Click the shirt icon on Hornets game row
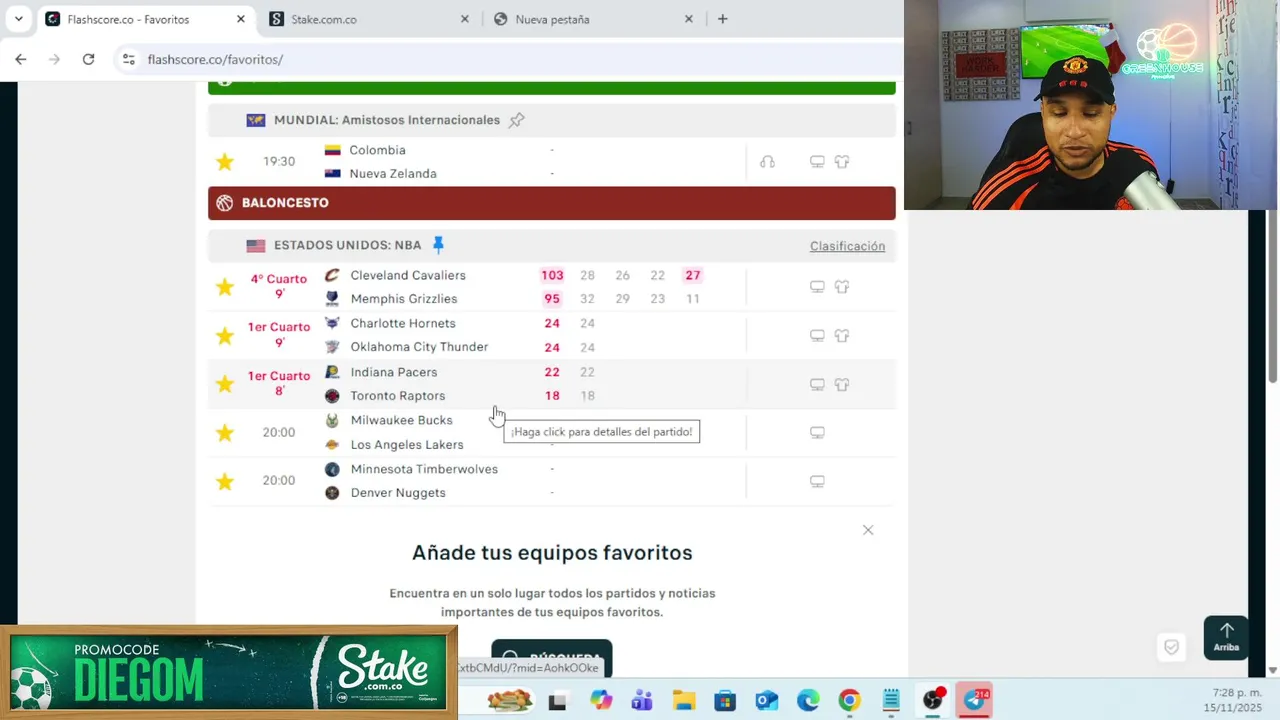Screen dimensions: 1280x720 [842, 336]
